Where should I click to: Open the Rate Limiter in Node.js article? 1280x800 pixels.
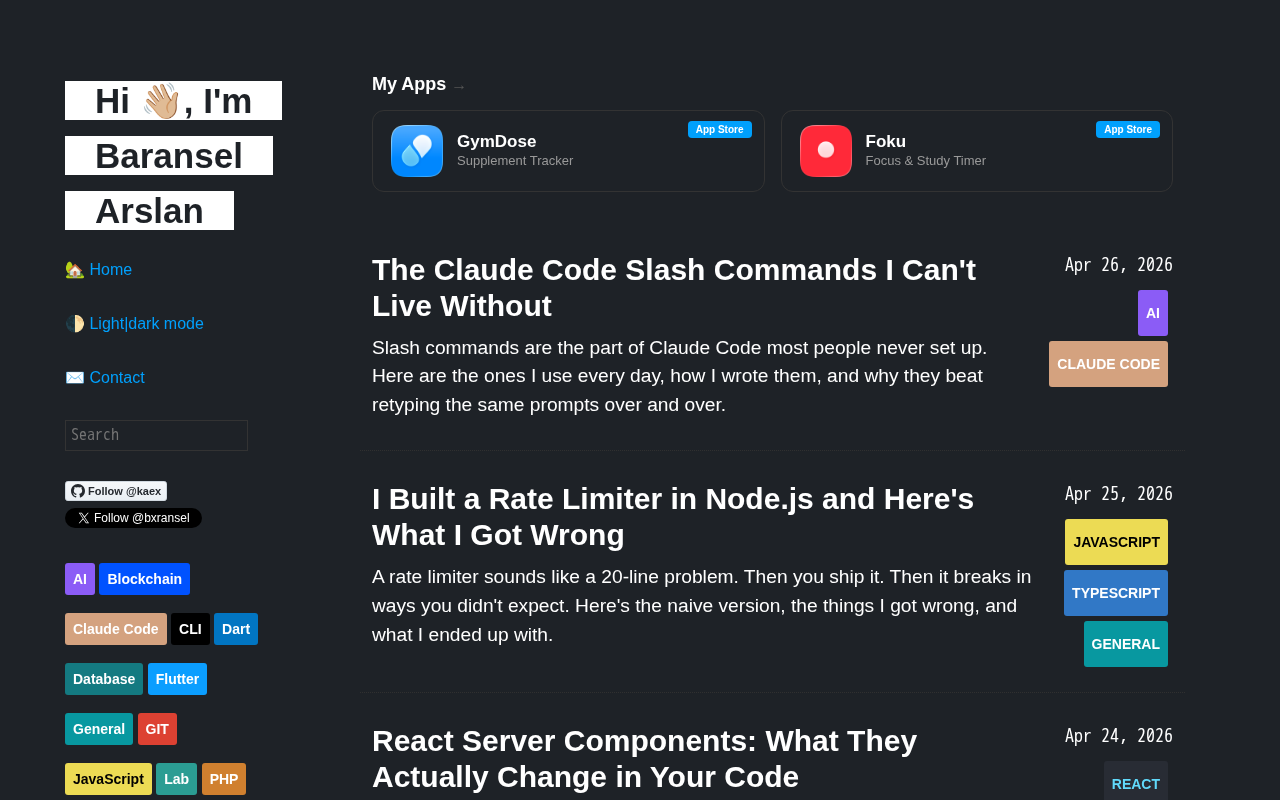[x=673, y=517]
